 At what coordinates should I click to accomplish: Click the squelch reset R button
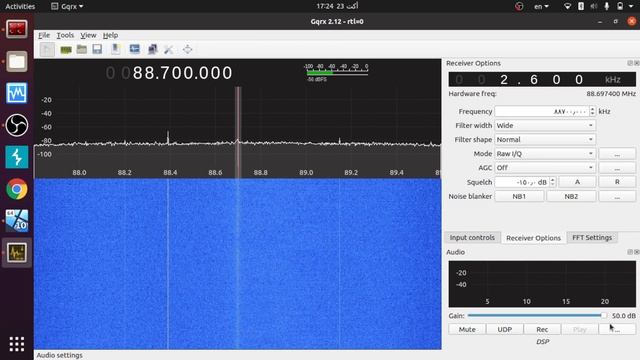617,182
